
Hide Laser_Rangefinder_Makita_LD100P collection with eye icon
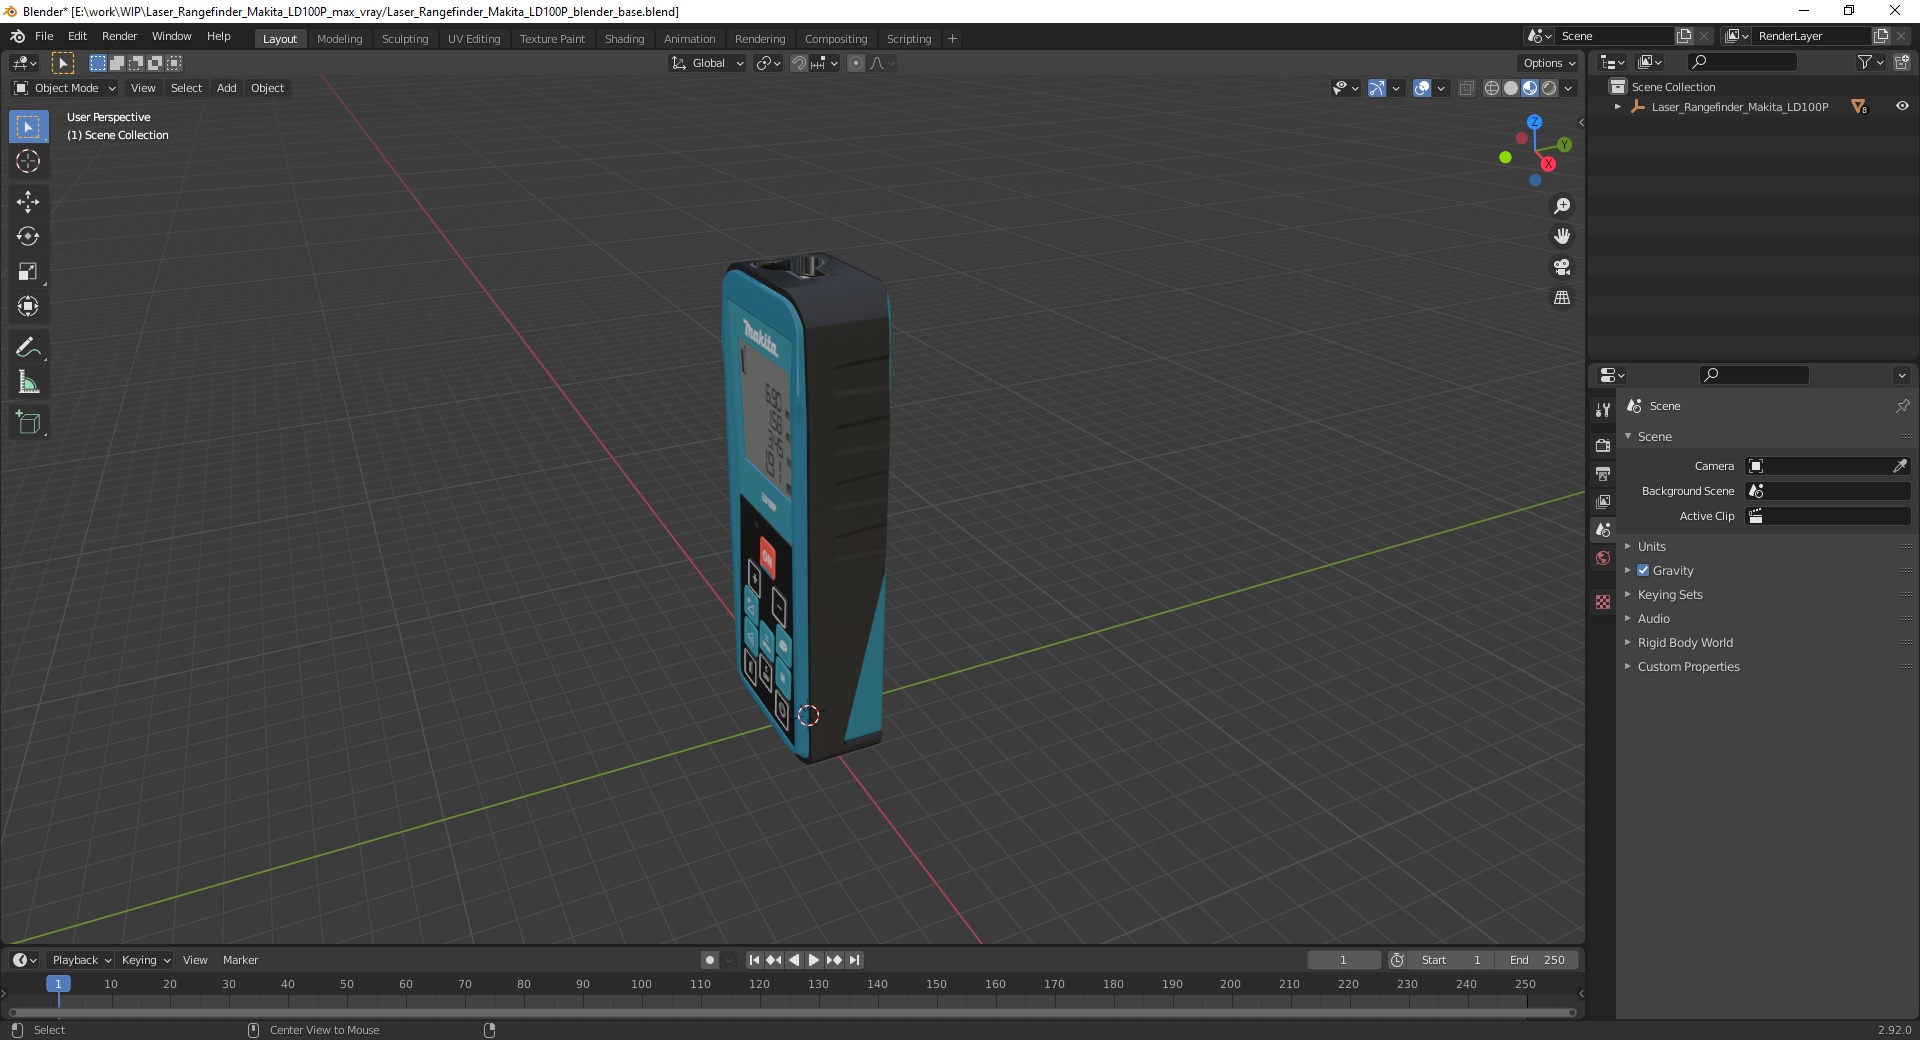click(x=1902, y=106)
